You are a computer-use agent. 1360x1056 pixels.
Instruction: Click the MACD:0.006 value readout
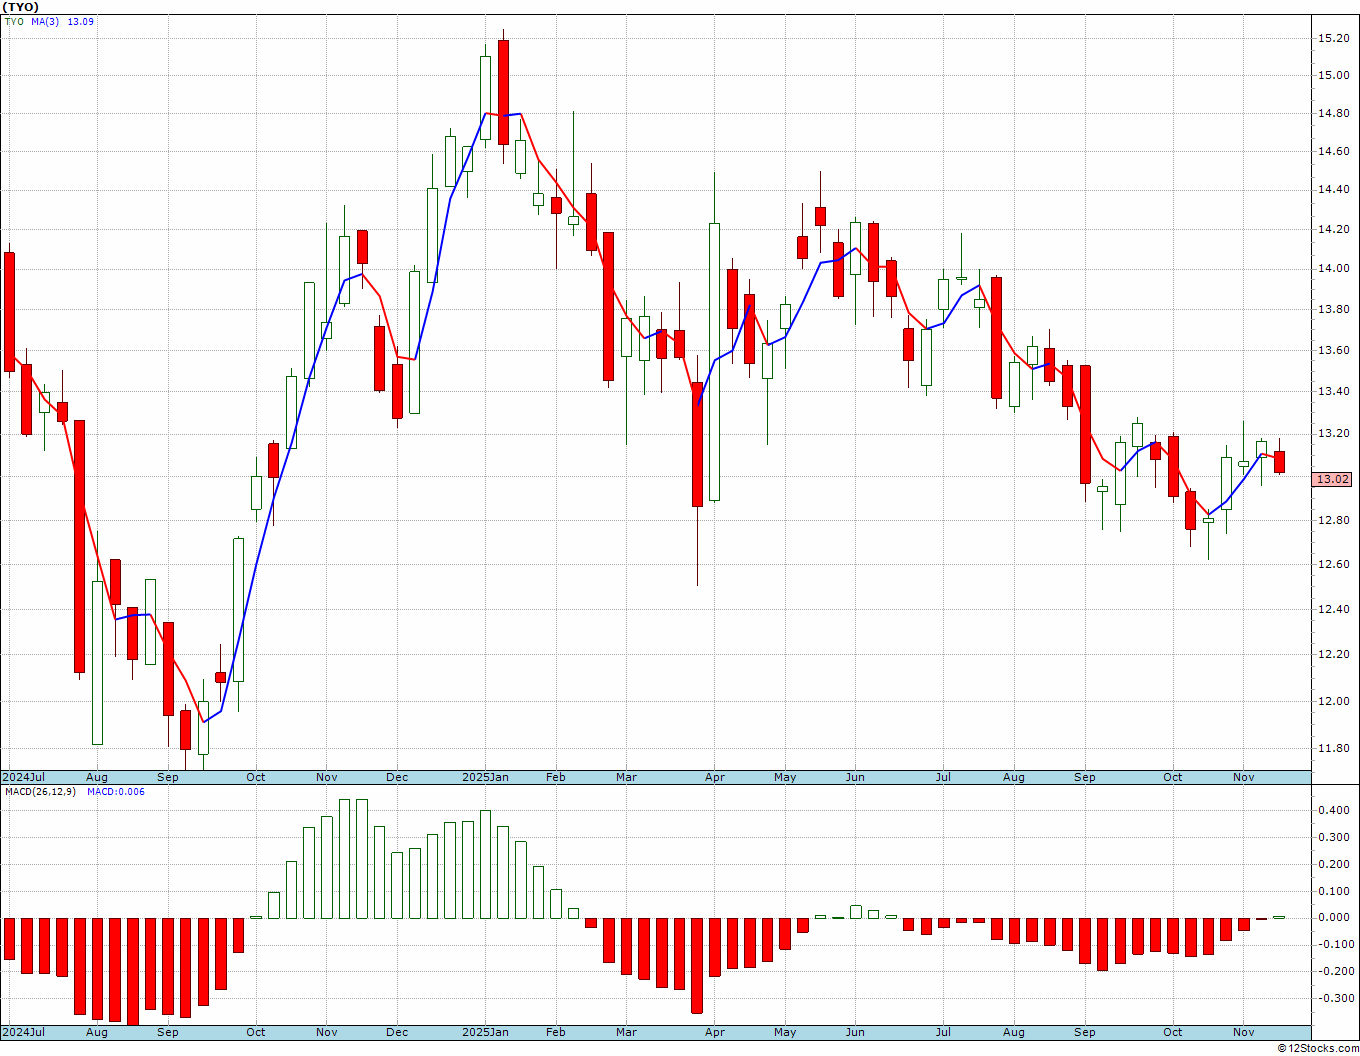point(115,791)
